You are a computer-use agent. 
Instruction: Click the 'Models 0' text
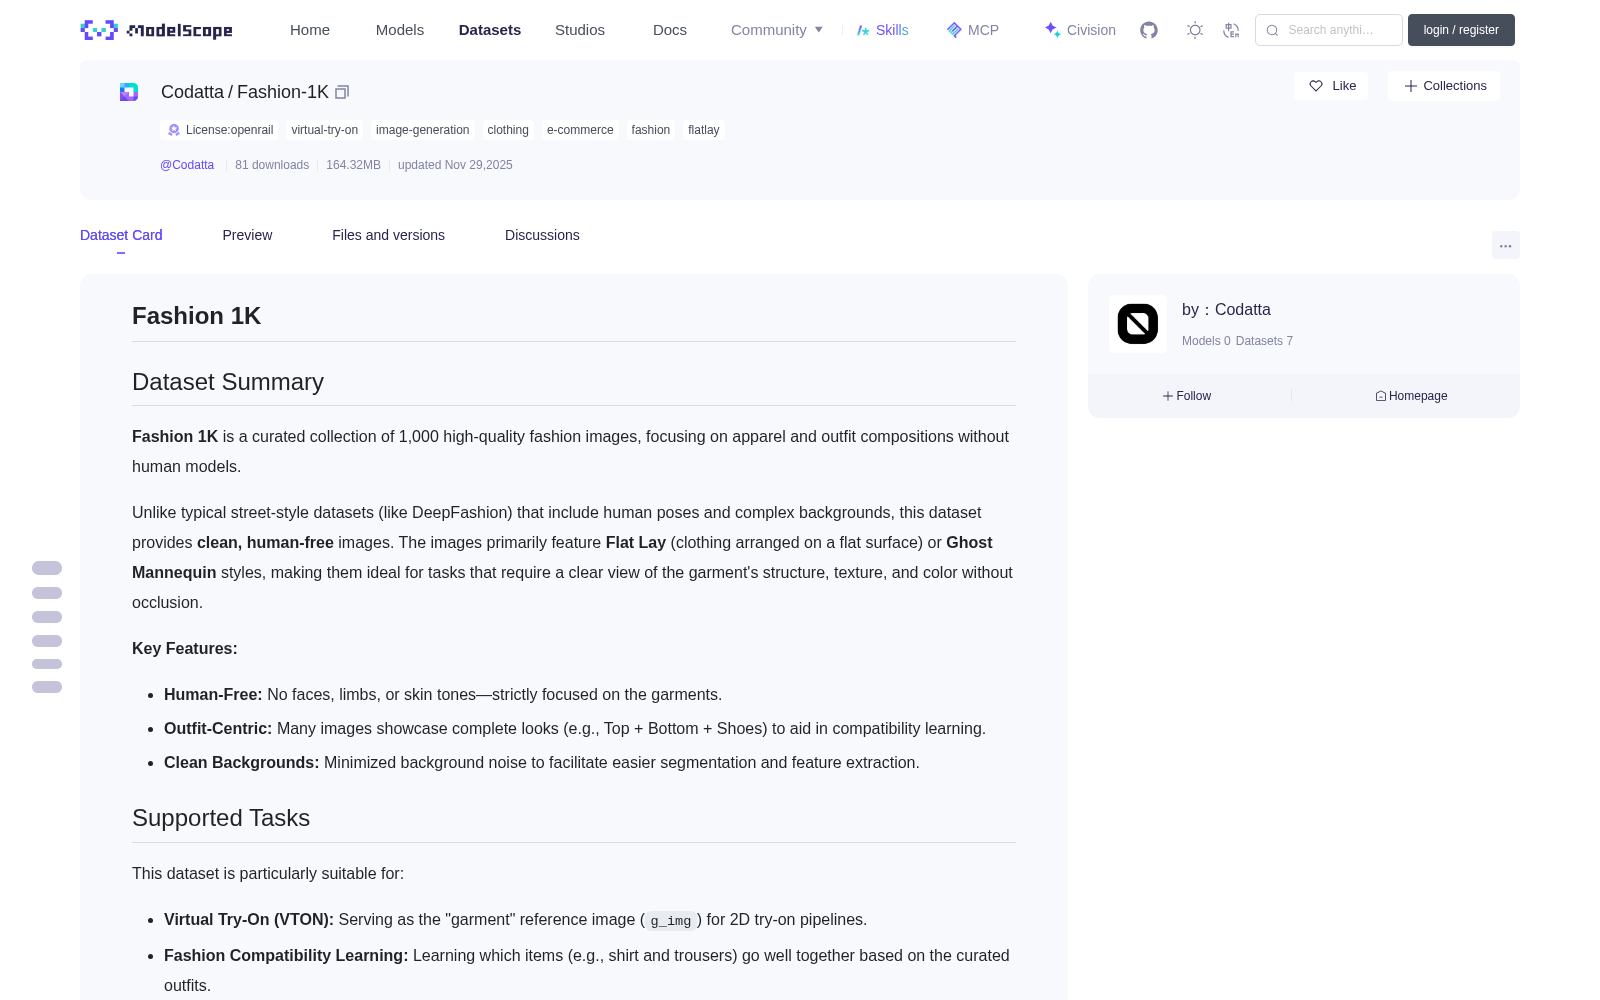tap(1206, 341)
